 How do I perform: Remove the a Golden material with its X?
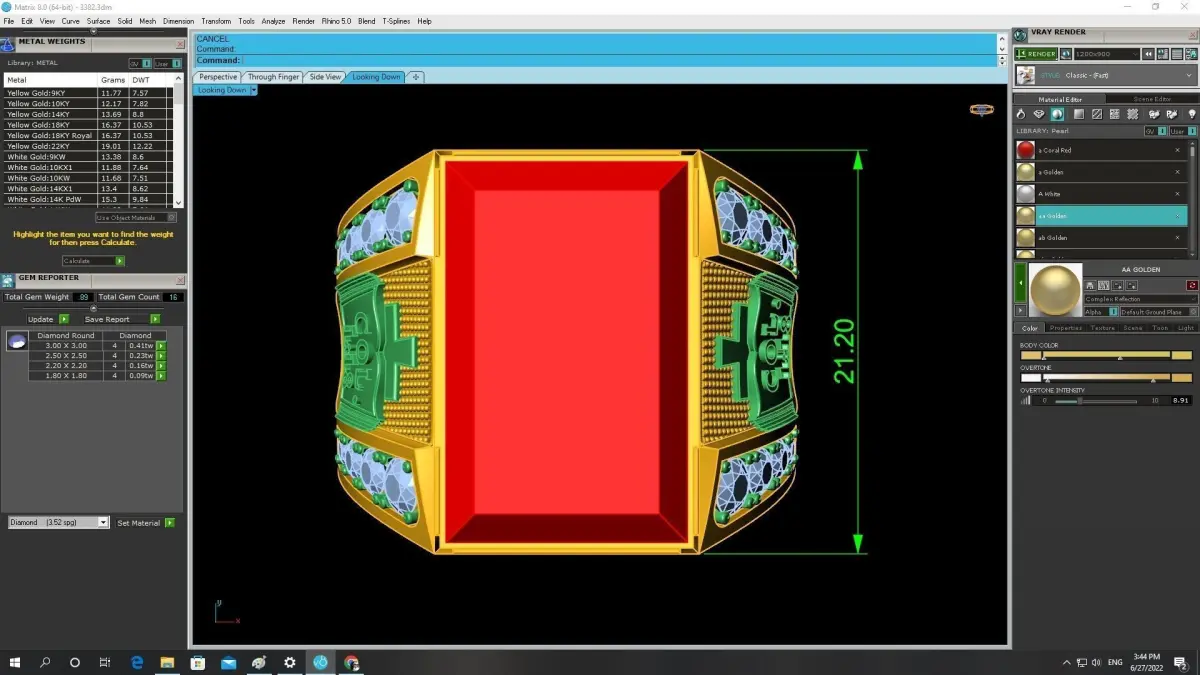click(x=1177, y=172)
